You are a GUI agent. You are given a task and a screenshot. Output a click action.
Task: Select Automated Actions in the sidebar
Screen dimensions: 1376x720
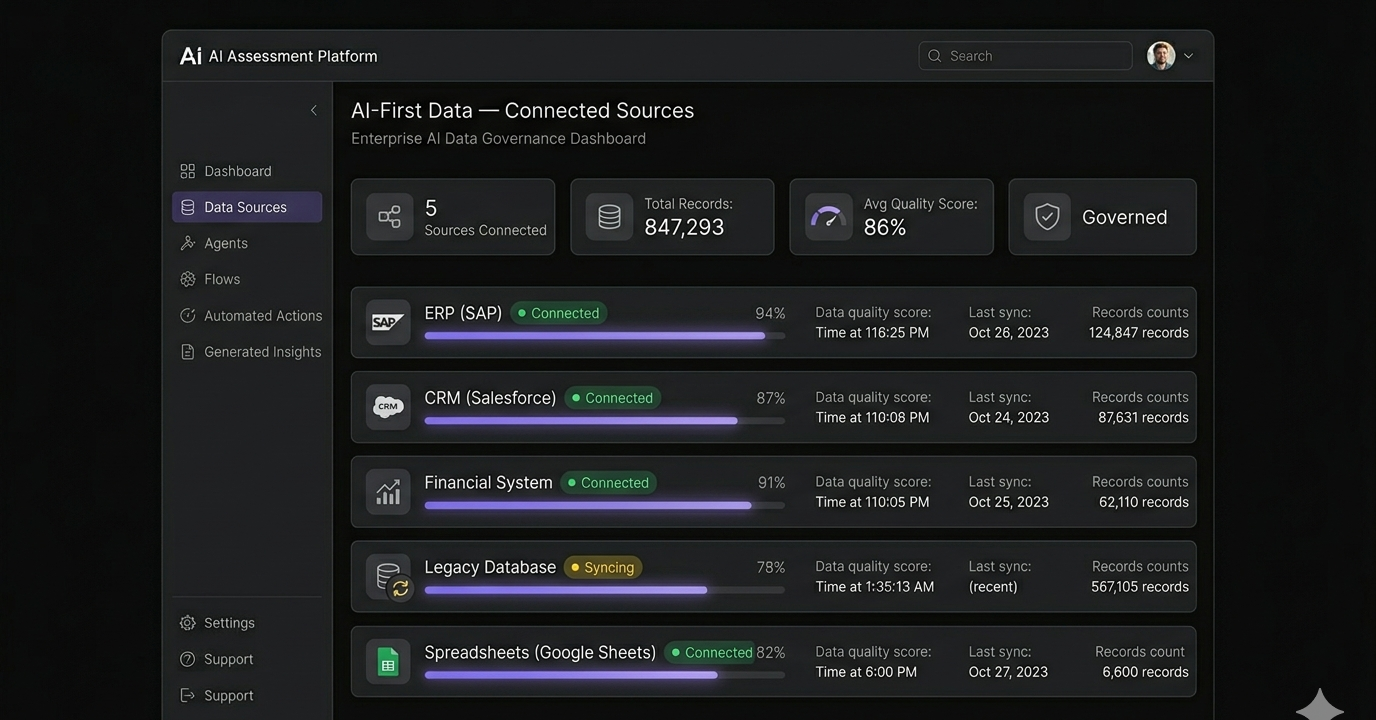click(262, 316)
